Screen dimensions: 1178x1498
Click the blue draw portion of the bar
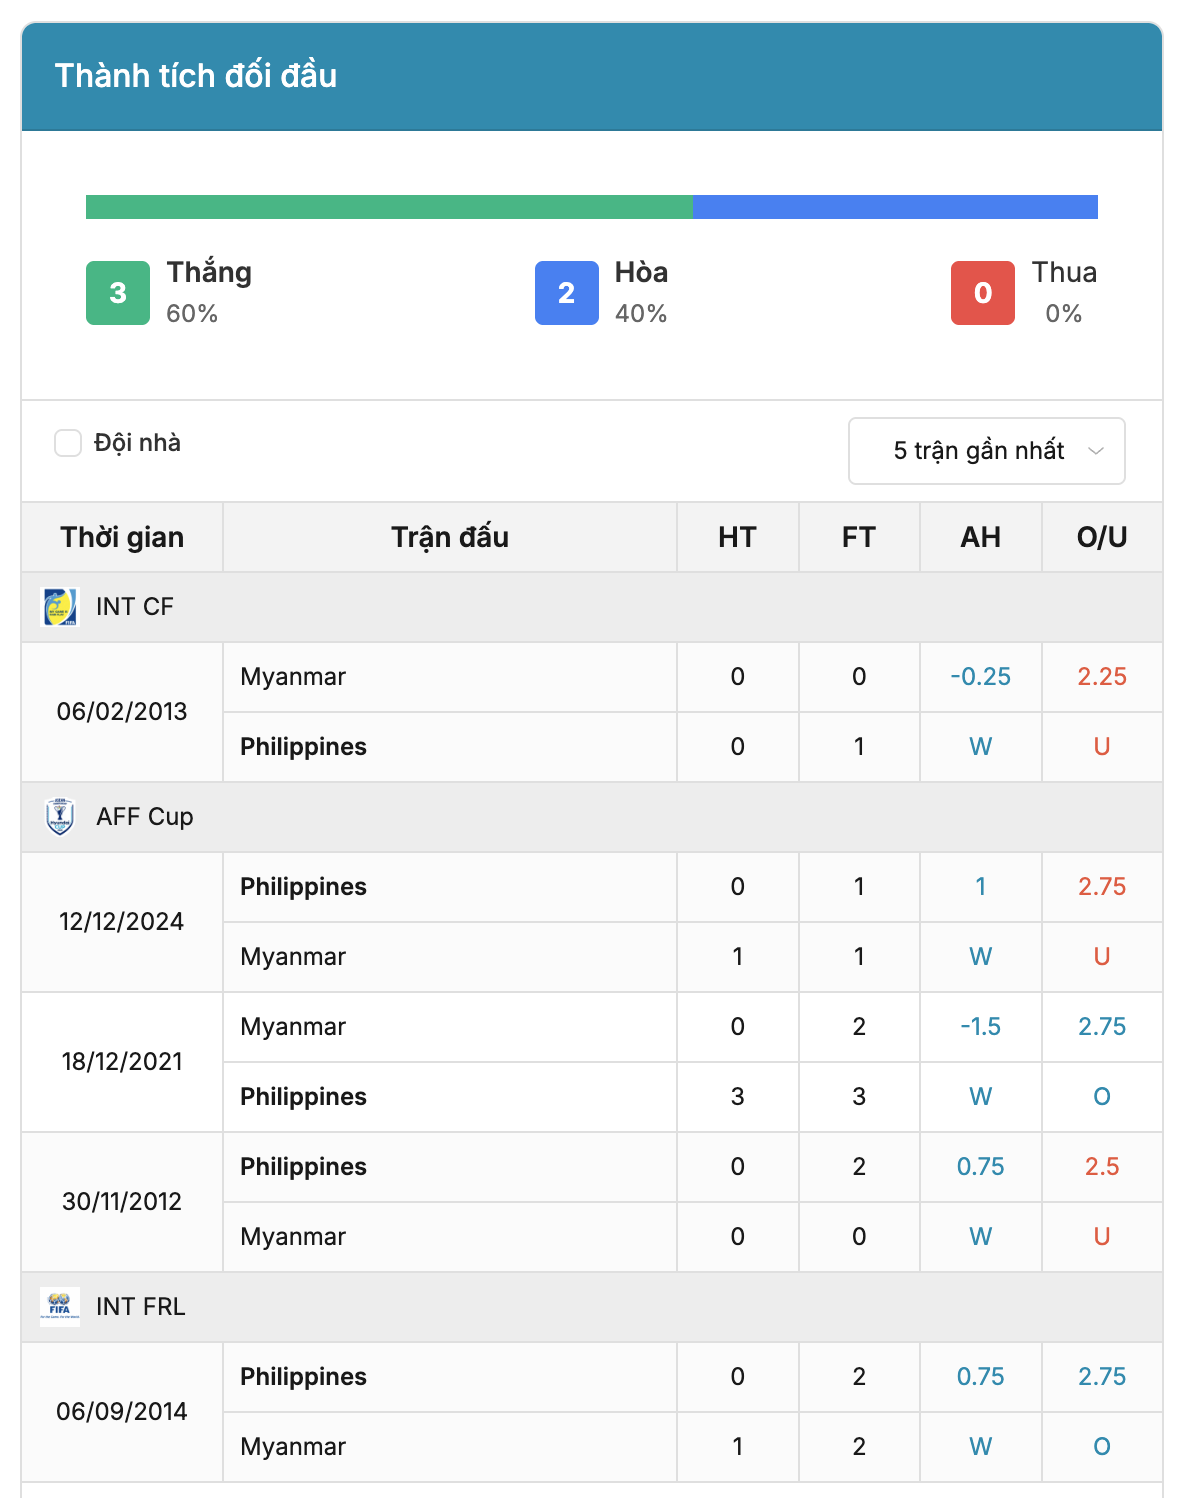(x=895, y=207)
